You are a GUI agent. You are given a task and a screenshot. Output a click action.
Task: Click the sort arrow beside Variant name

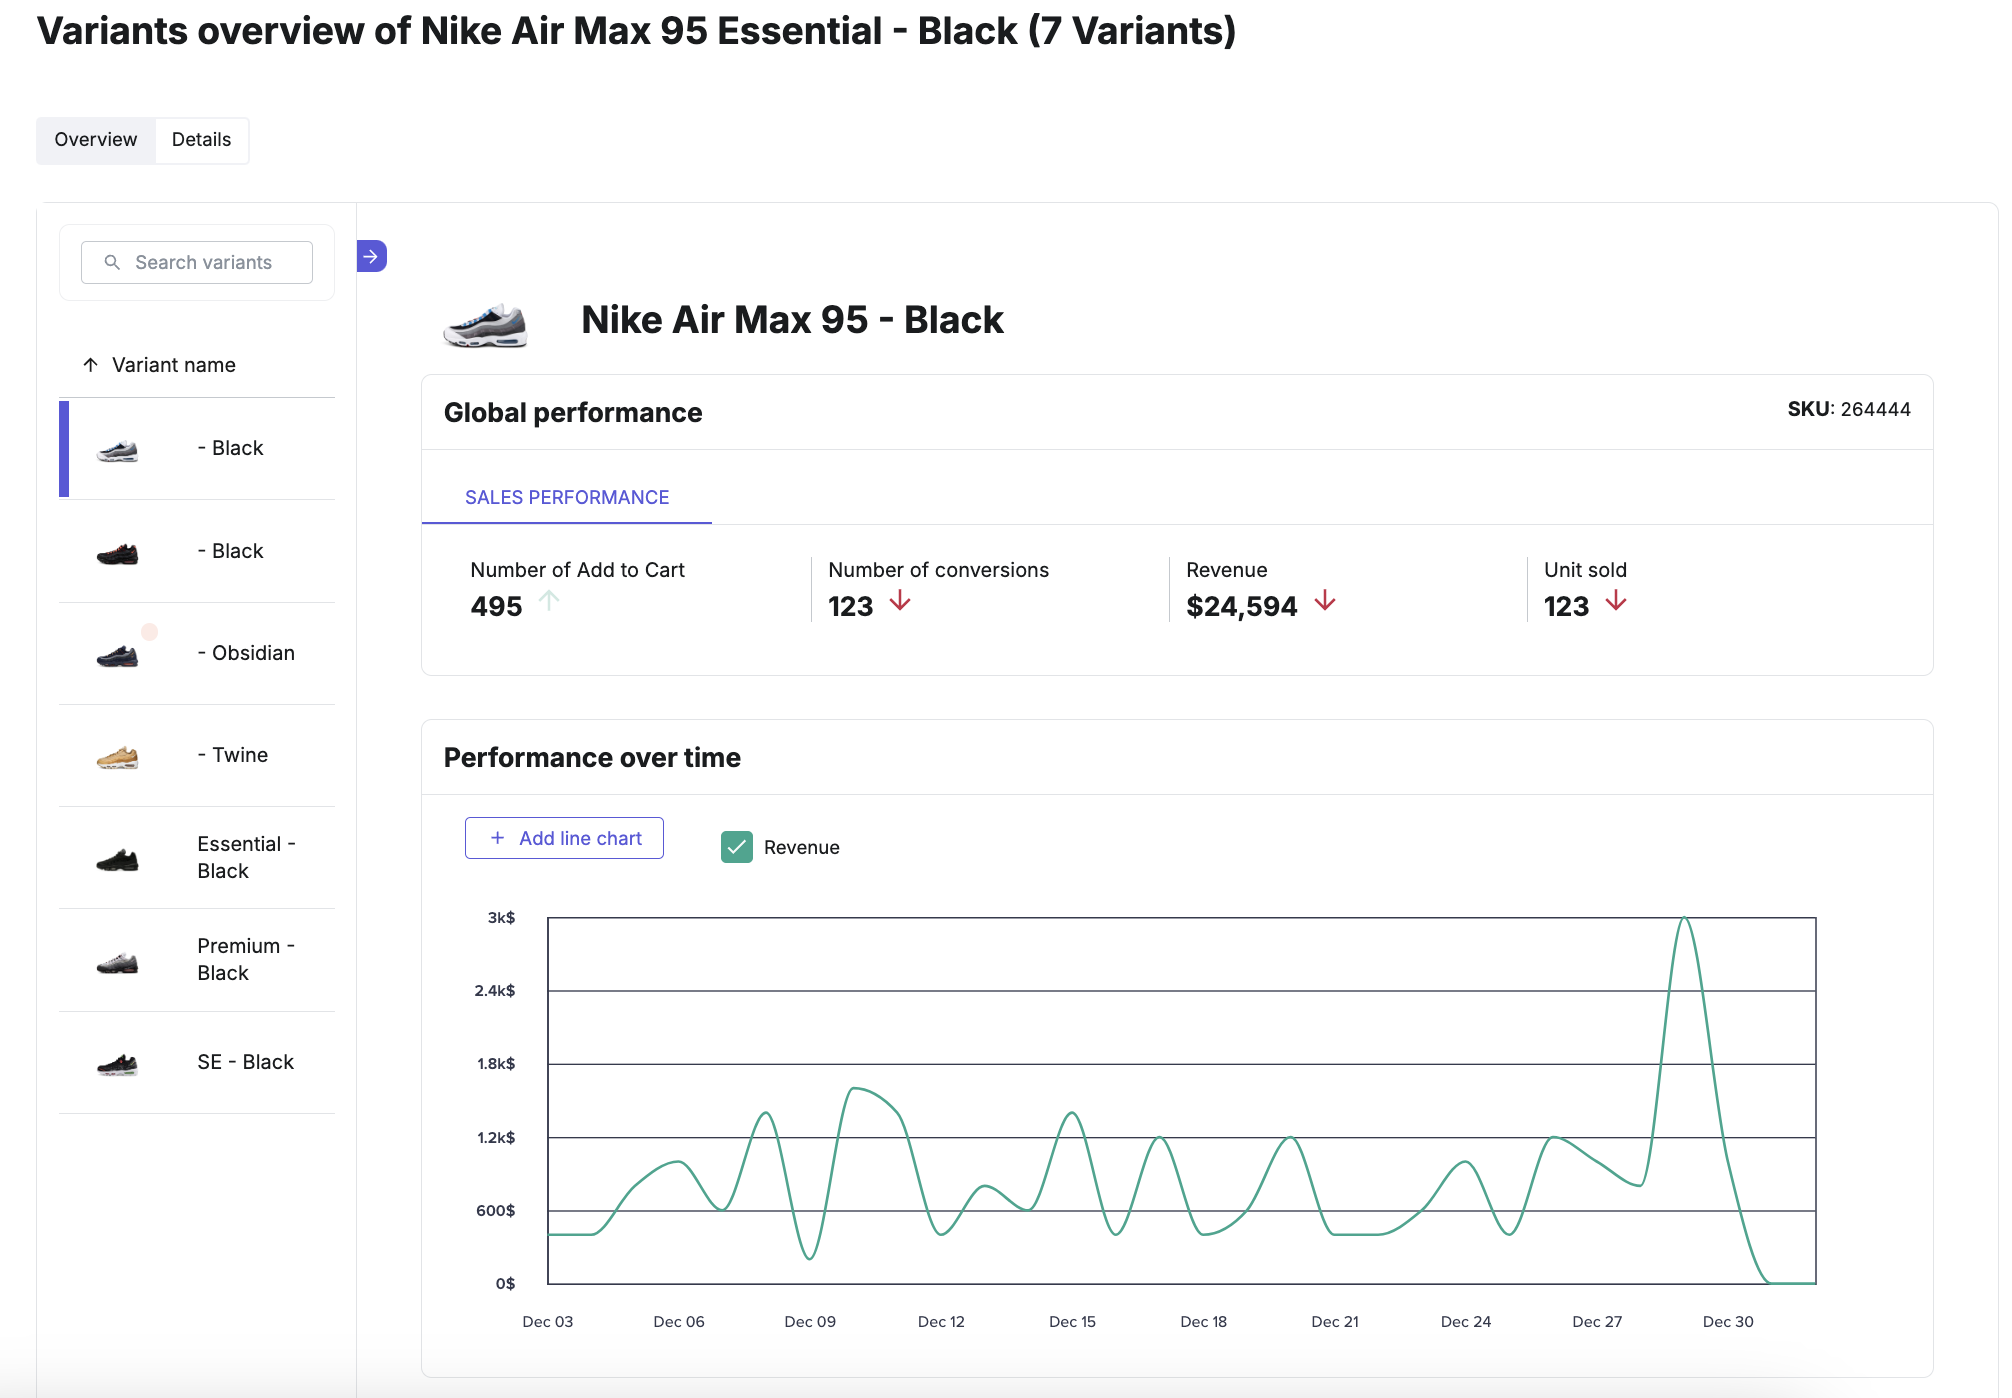90,365
